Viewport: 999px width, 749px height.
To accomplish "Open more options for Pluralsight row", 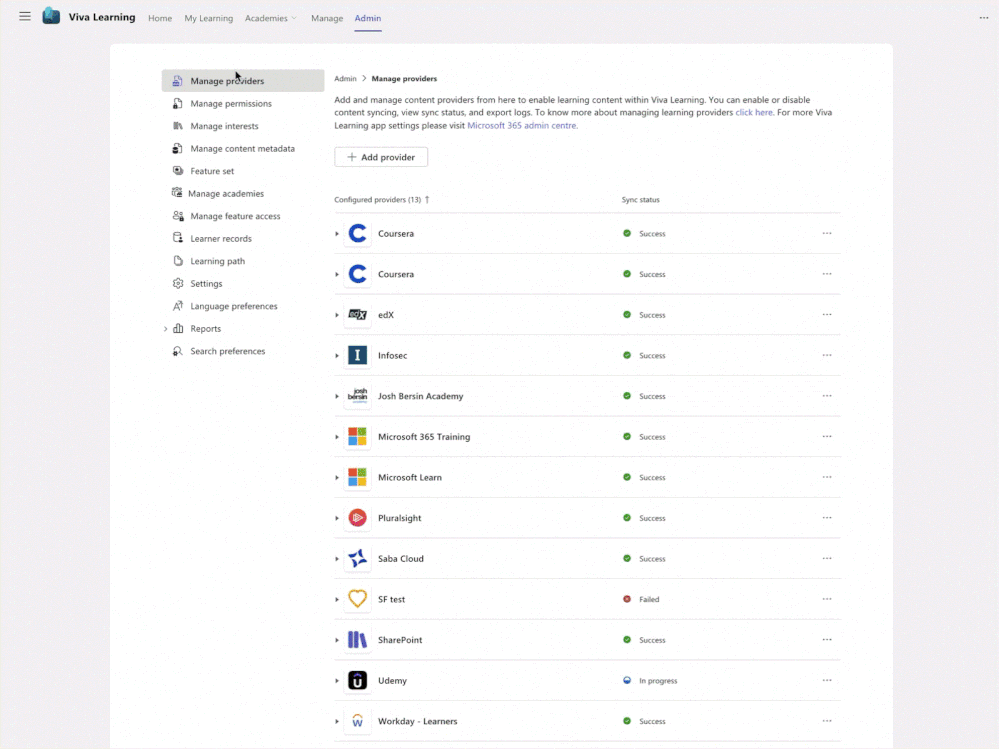I will click(x=827, y=518).
